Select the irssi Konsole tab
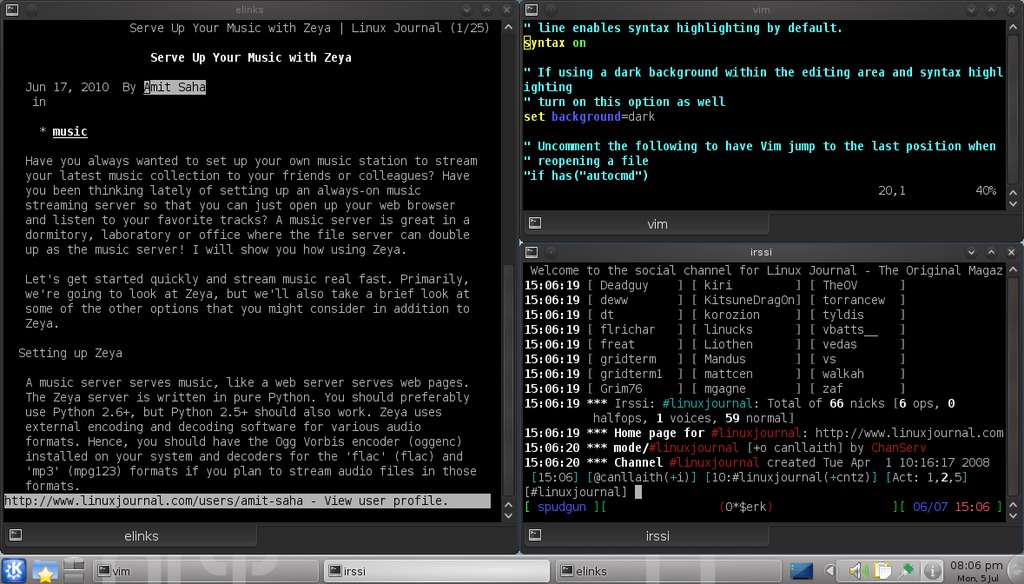Viewport: 1024px width, 584px height. click(x=657, y=536)
